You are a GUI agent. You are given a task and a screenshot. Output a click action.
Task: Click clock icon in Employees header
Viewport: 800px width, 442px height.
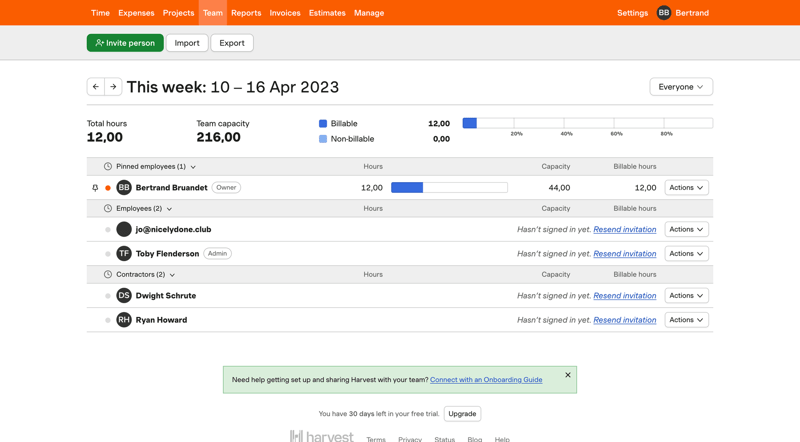point(108,208)
